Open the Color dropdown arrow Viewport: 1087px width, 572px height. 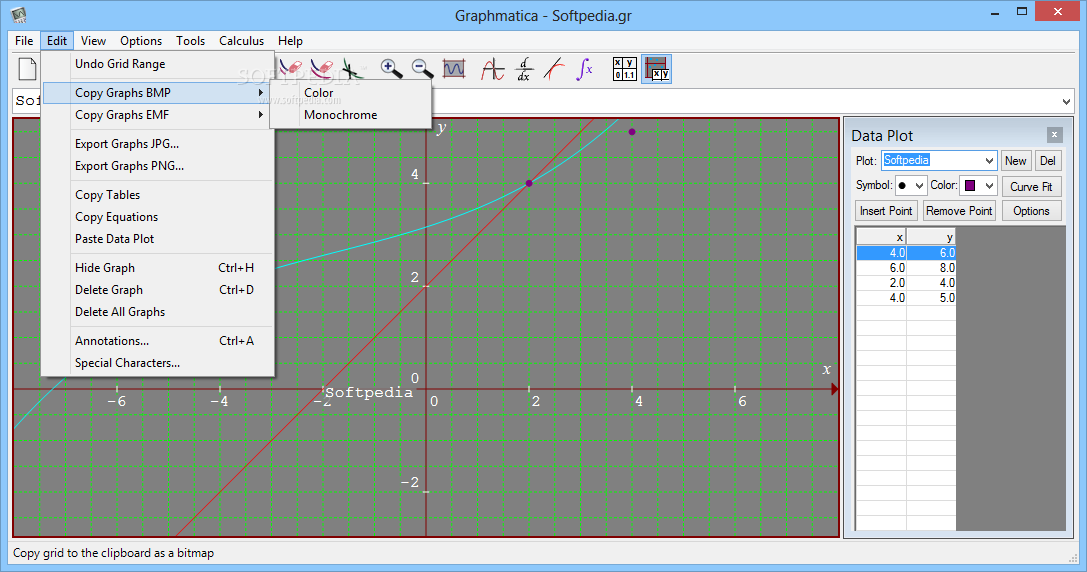pos(989,185)
